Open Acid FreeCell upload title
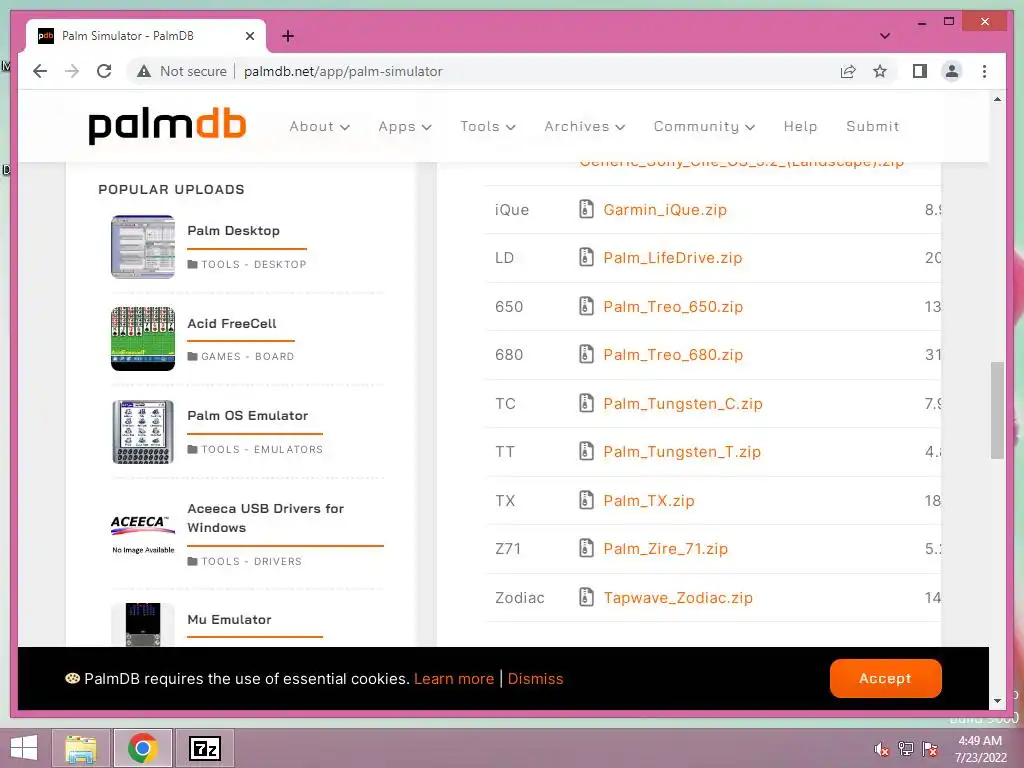 pyautogui.click(x=232, y=323)
